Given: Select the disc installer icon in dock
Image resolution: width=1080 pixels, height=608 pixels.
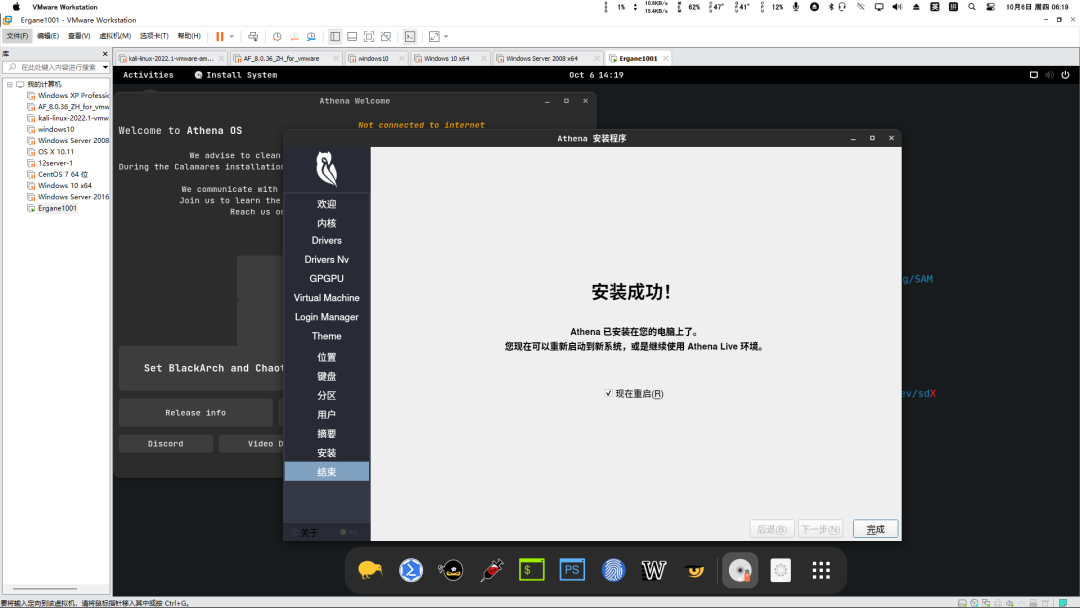Looking at the screenshot, I should pyautogui.click(x=740, y=570).
